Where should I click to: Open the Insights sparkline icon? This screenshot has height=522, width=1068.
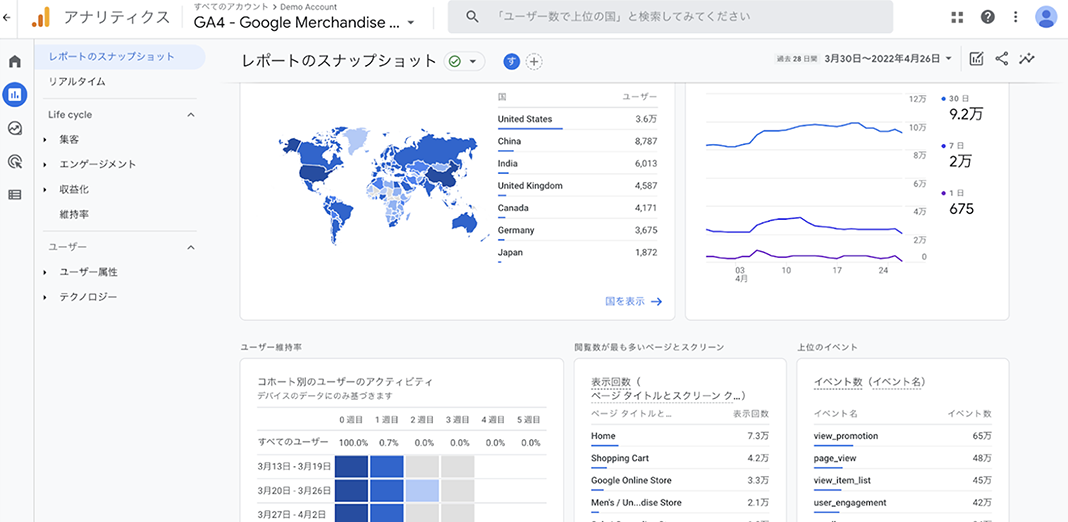1026,59
